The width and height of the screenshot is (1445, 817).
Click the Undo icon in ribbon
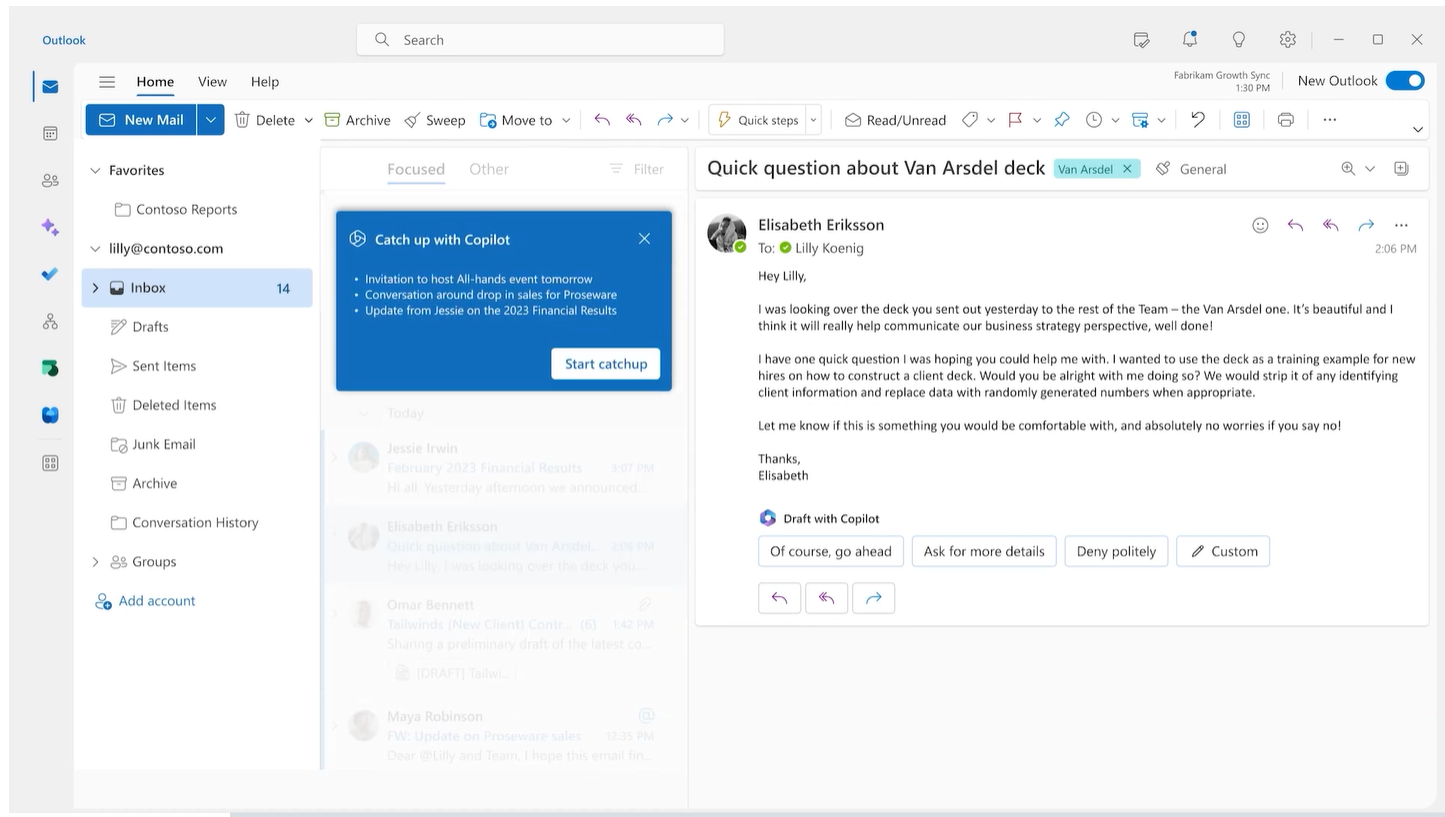tap(1198, 120)
